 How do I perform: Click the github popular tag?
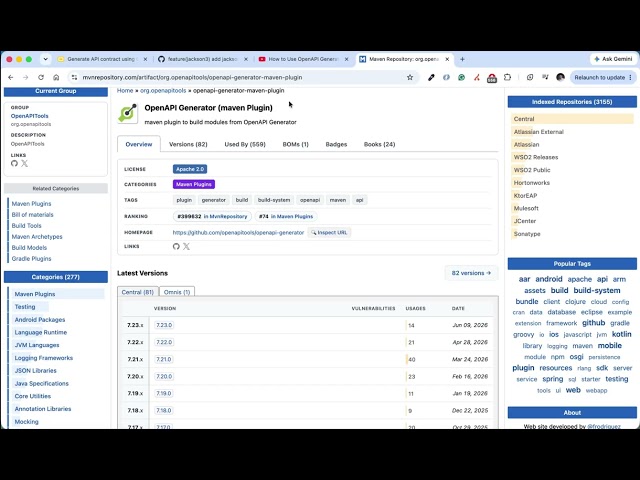[x=593, y=323]
